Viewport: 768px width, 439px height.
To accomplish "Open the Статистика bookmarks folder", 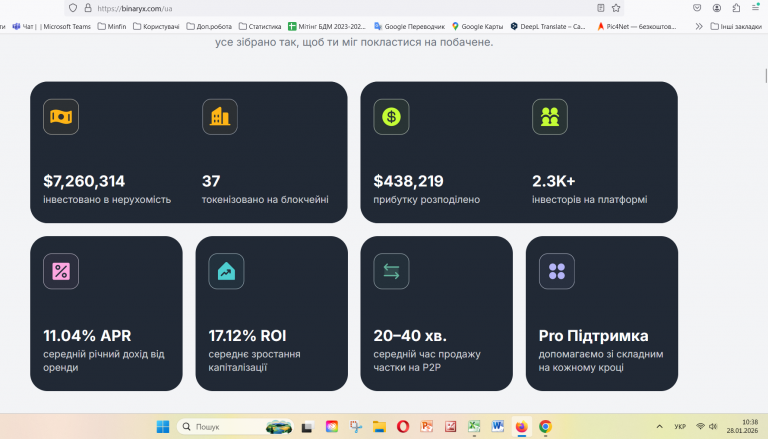I will pos(260,26).
